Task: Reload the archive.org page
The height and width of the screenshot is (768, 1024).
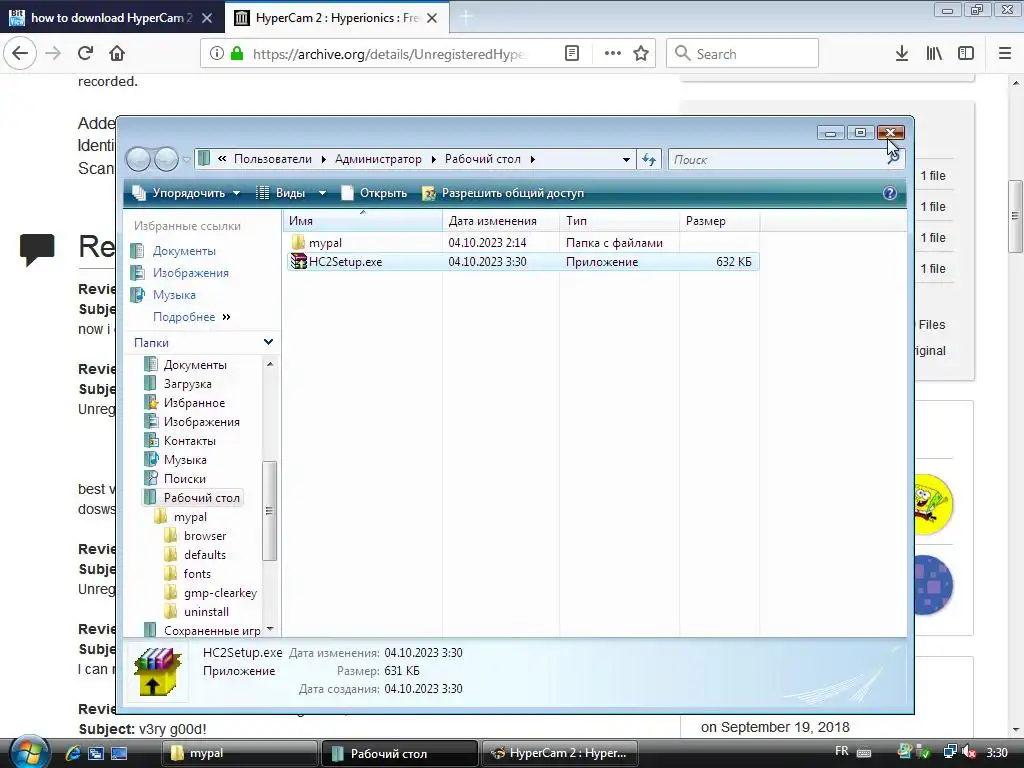Action: pos(85,54)
